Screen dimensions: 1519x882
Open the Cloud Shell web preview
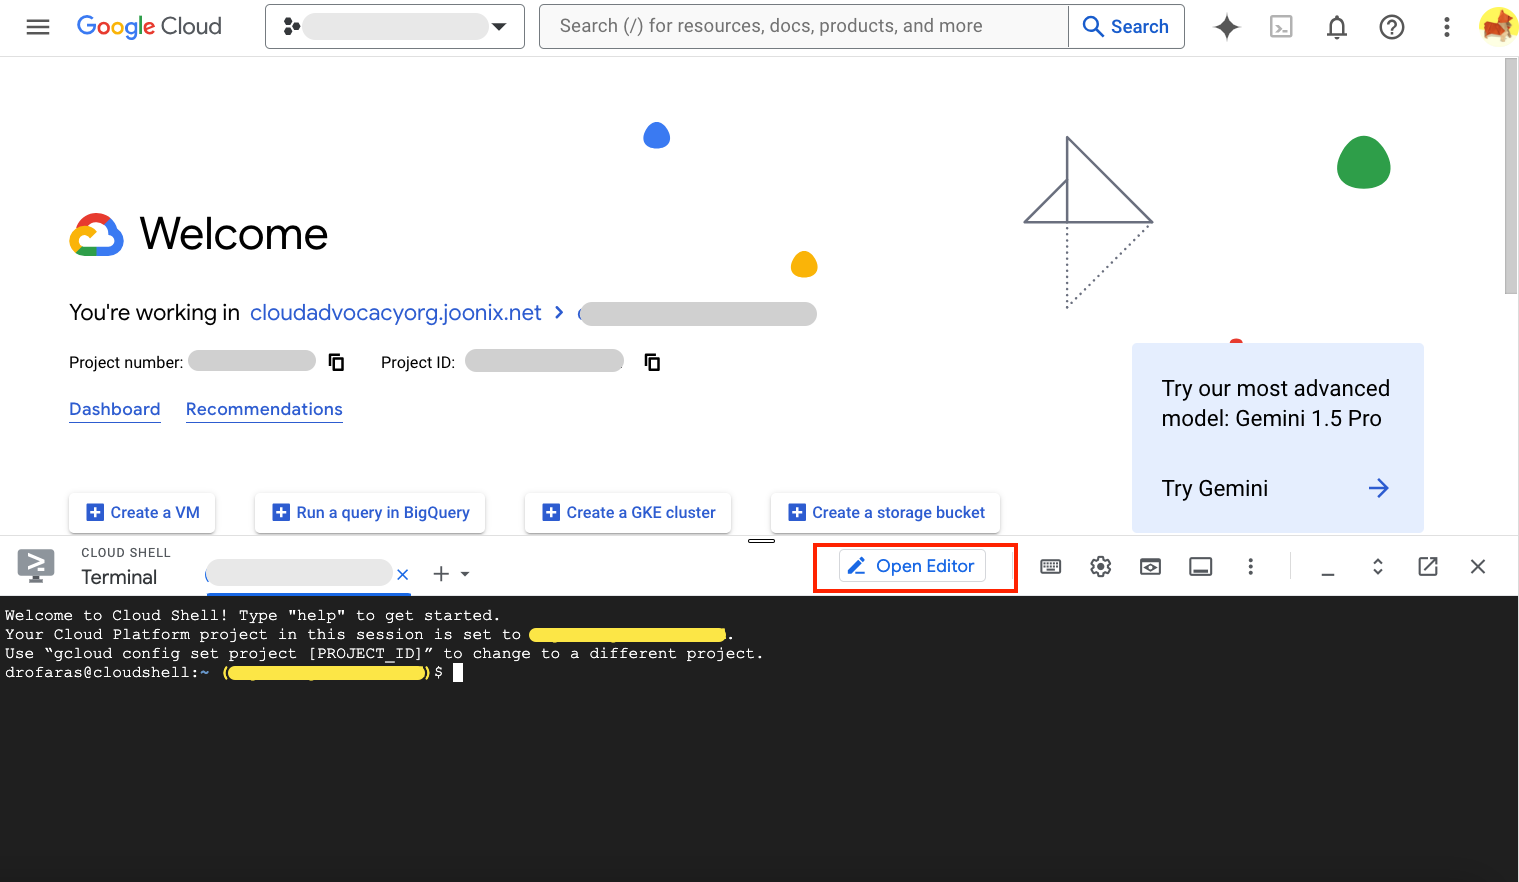pyautogui.click(x=1150, y=566)
